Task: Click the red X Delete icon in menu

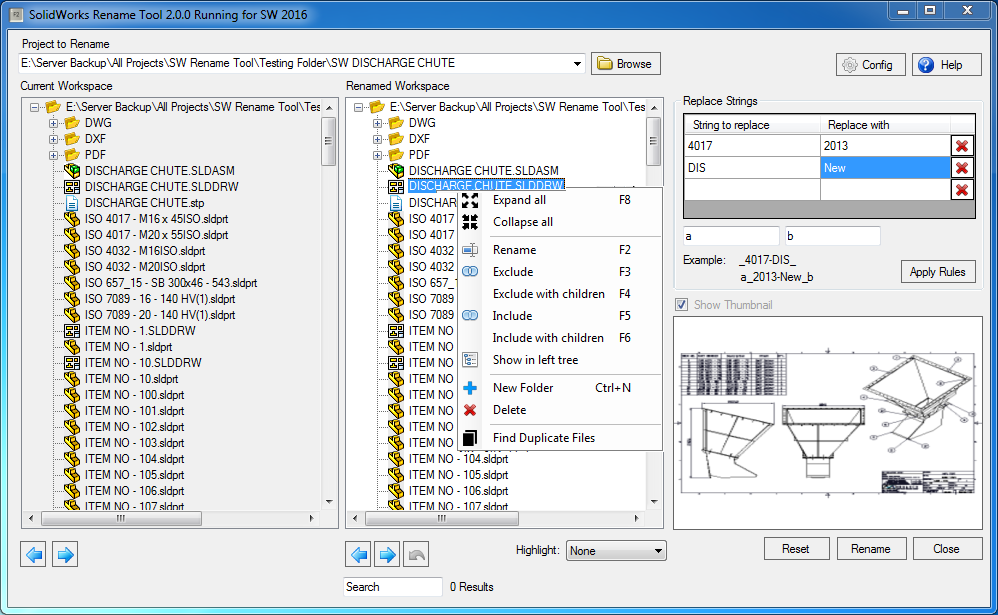Action: [470, 410]
